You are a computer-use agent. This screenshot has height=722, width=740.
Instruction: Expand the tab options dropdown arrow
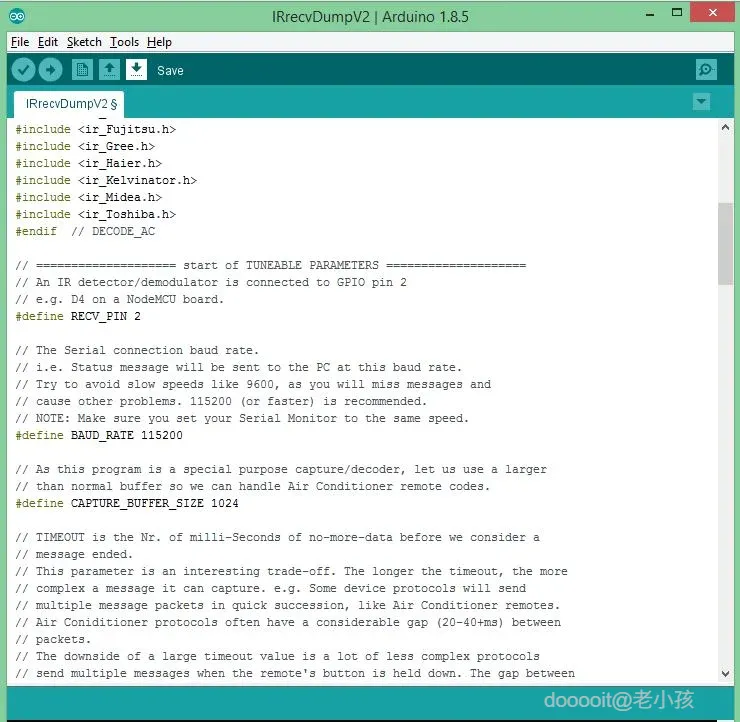pyautogui.click(x=701, y=101)
